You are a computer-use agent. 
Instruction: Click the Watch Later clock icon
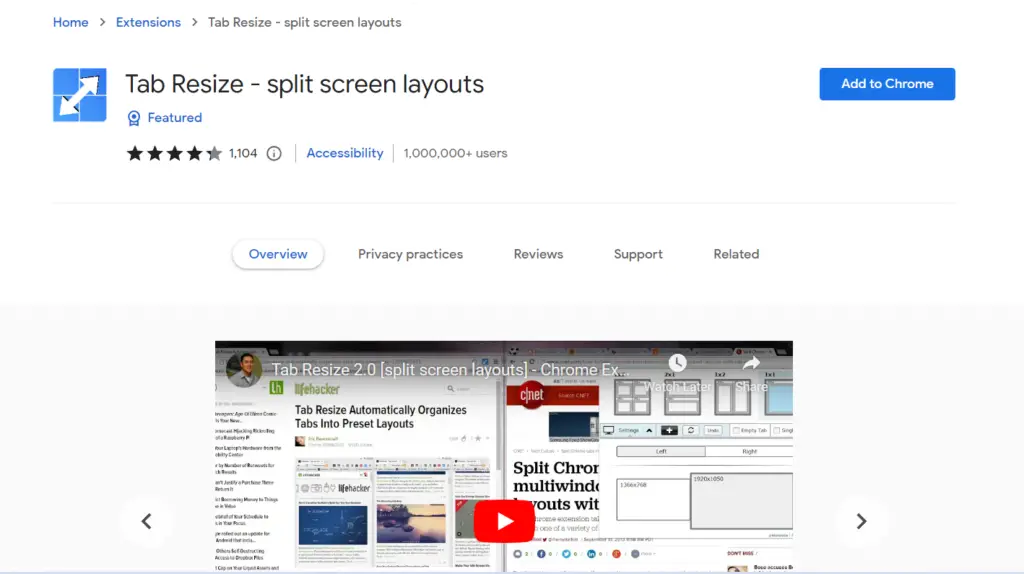[x=677, y=363]
